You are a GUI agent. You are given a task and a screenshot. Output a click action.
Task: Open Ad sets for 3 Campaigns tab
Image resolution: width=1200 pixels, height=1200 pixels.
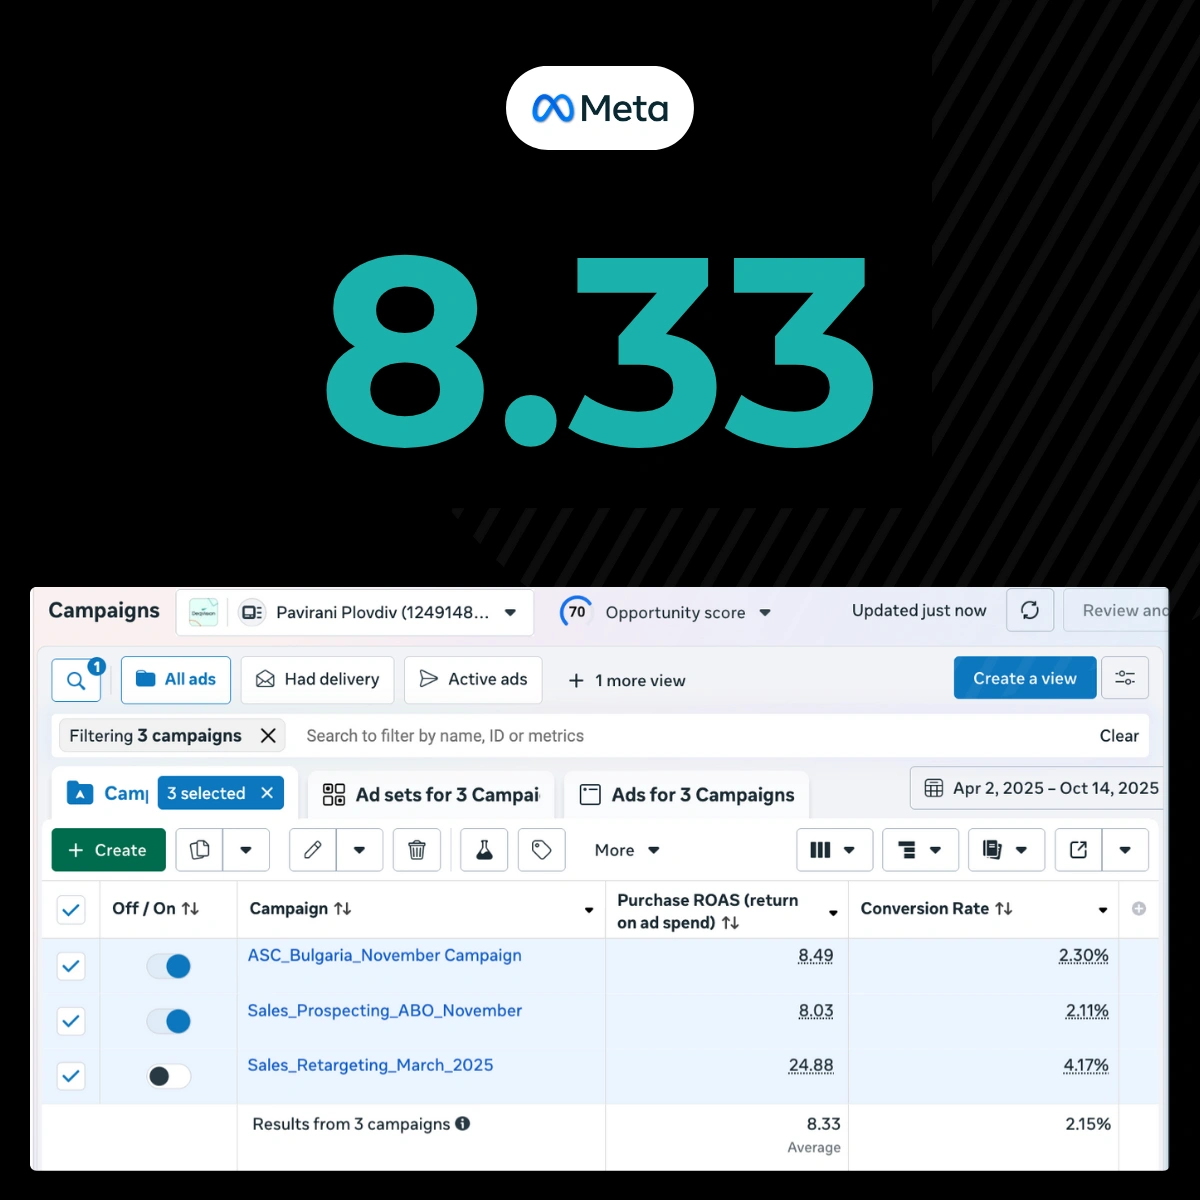[x=431, y=795]
